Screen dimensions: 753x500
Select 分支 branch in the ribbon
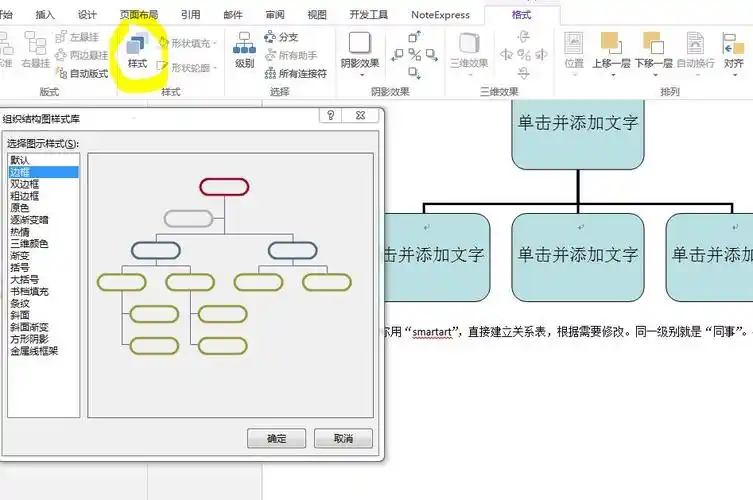(281, 37)
